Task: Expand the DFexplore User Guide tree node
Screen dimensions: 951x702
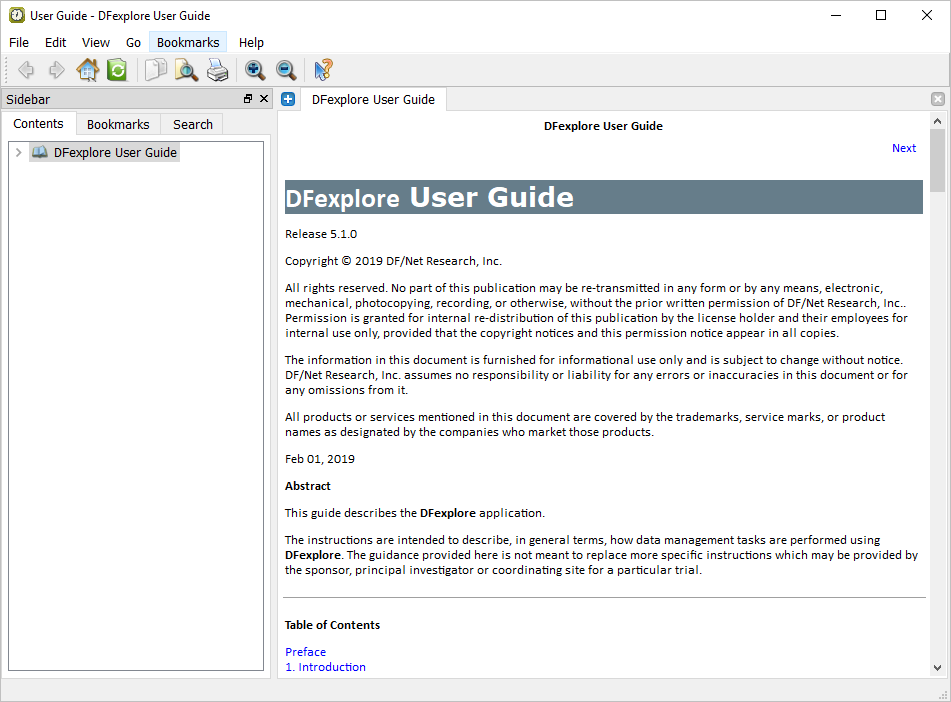Action: pyautogui.click(x=18, y=153)
